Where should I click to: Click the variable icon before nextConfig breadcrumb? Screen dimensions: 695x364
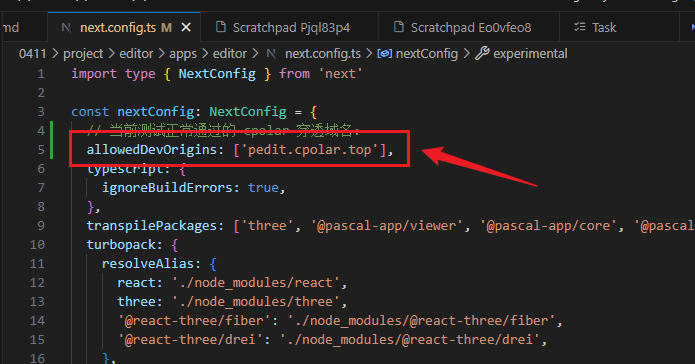point(384,54)
